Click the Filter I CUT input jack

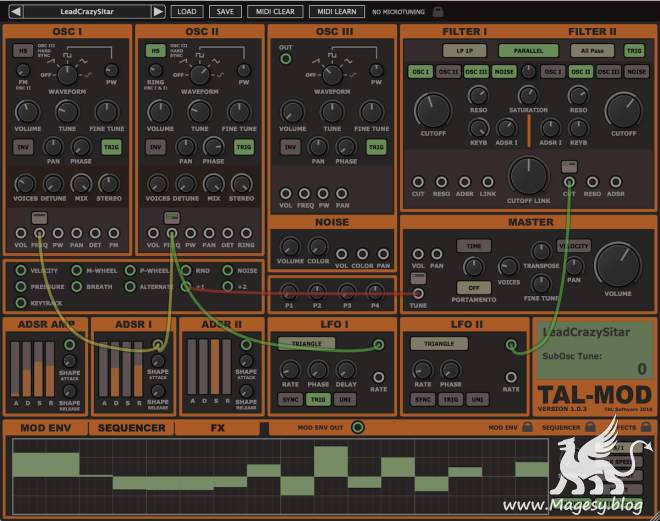point(418,182)
